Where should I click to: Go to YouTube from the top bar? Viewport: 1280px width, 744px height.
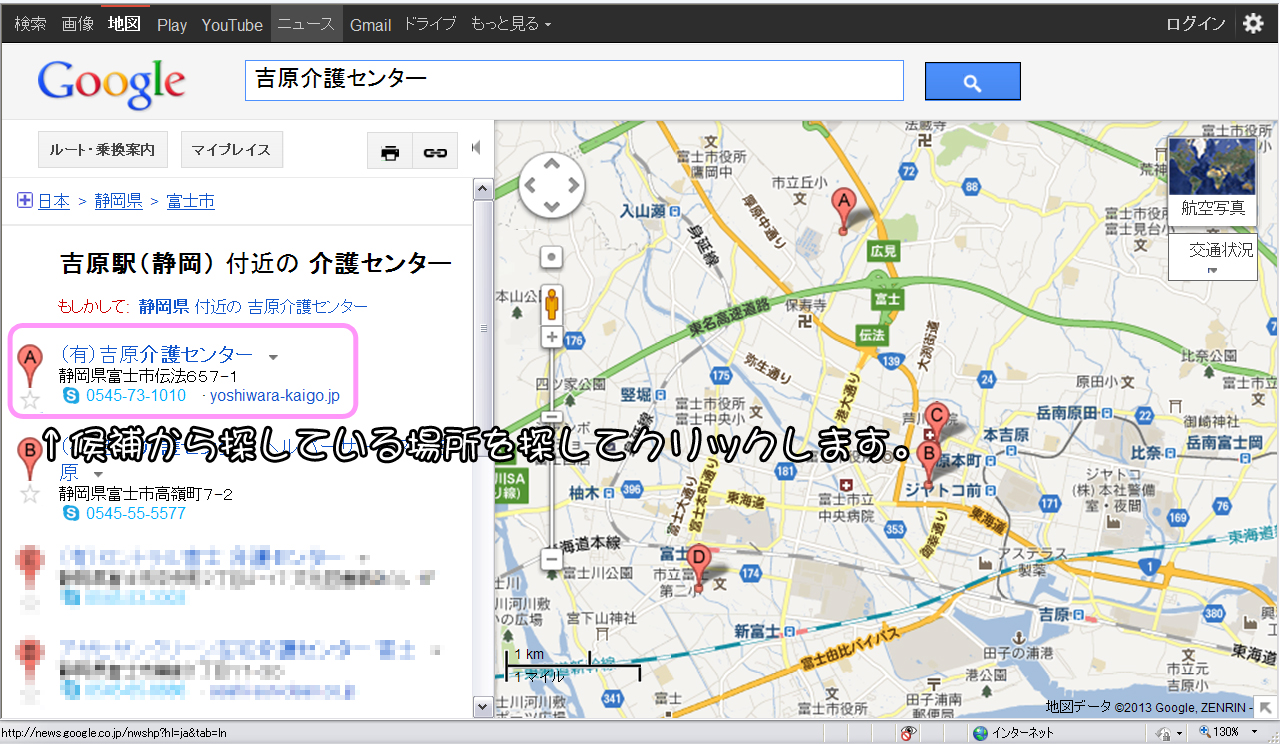232,25
